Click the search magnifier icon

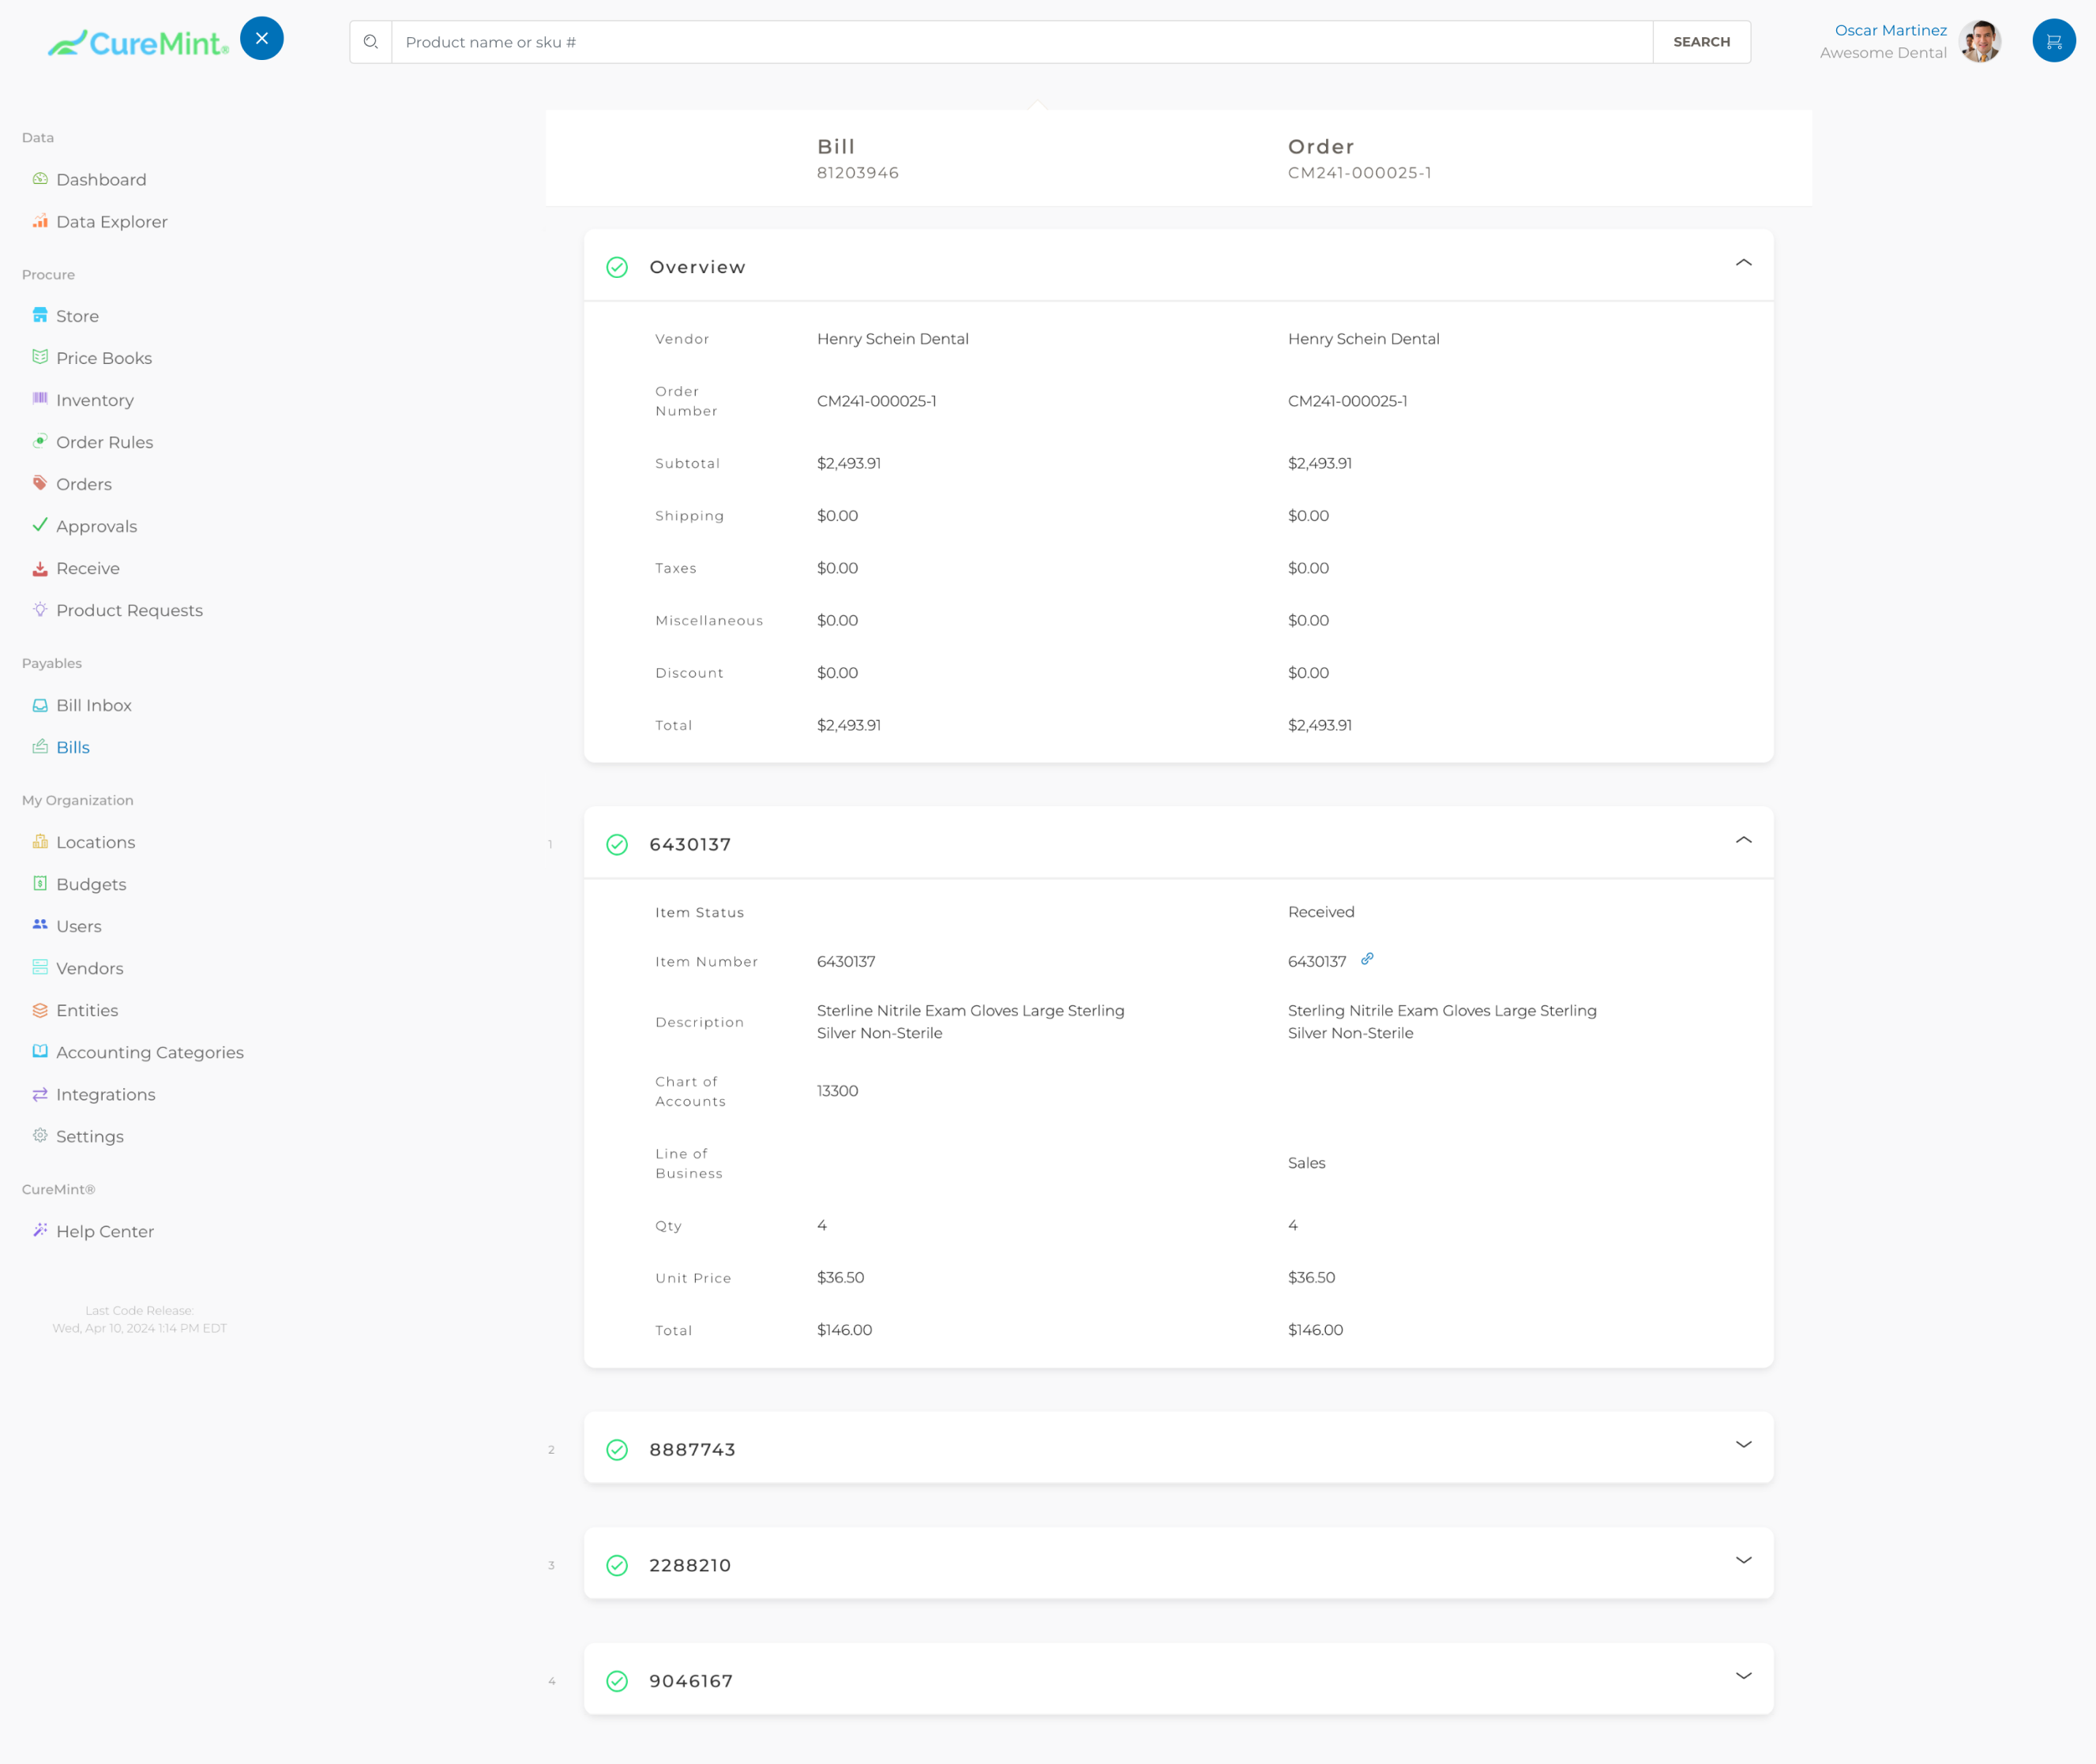point(371,42)
